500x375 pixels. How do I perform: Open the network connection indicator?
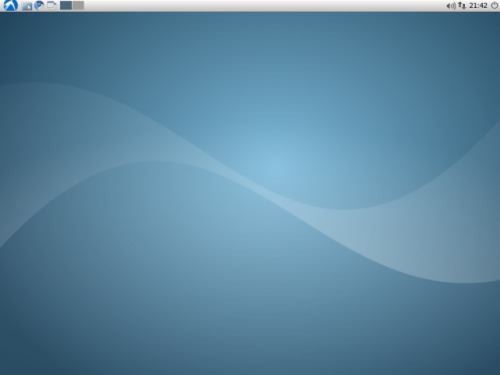point(462,5)
